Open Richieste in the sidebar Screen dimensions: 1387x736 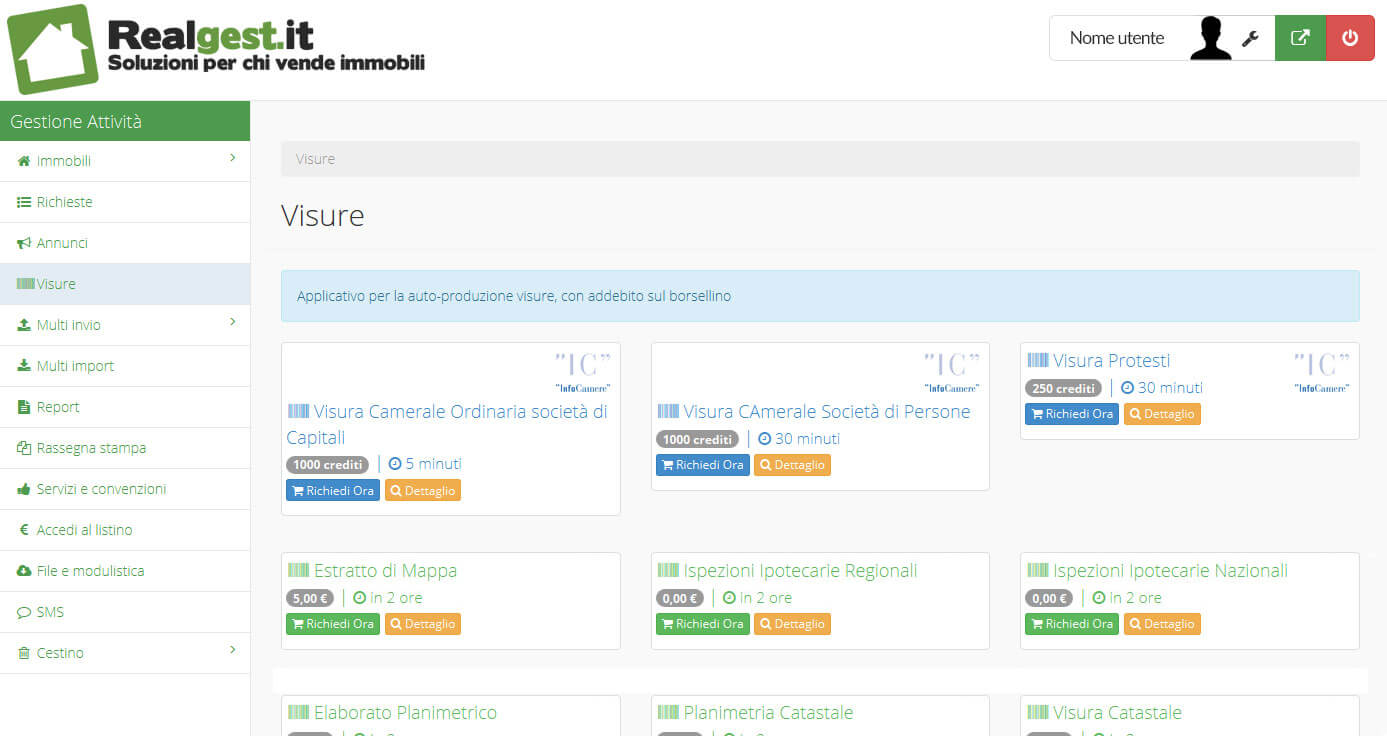point(125,202)
